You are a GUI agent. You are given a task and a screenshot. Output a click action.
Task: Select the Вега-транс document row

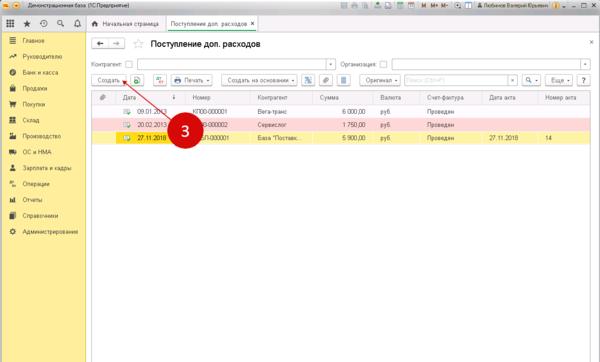[x=341, y=112]
